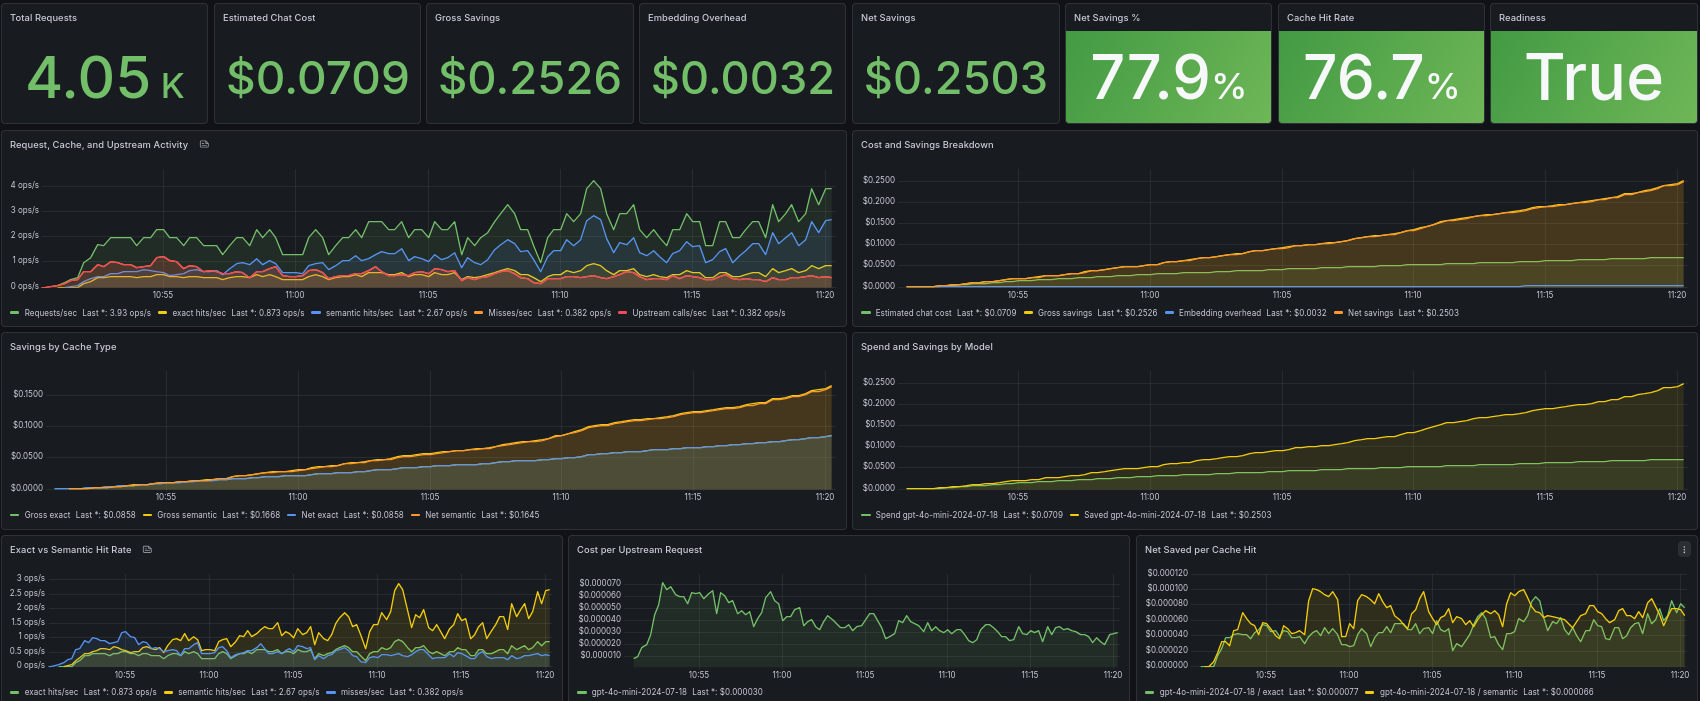
Task: Open the Request, Cache, Upstream Activity panel description icon
Action: point(204,145)
